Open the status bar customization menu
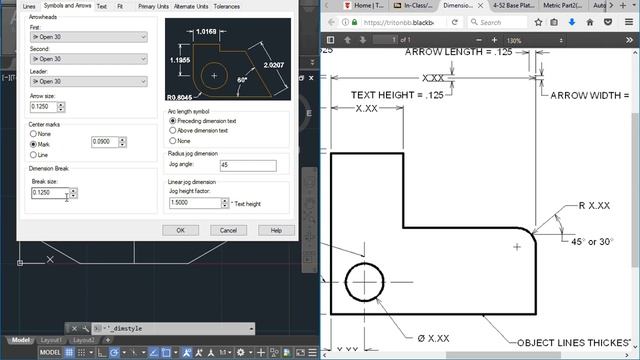 click(x=312, y=352)
